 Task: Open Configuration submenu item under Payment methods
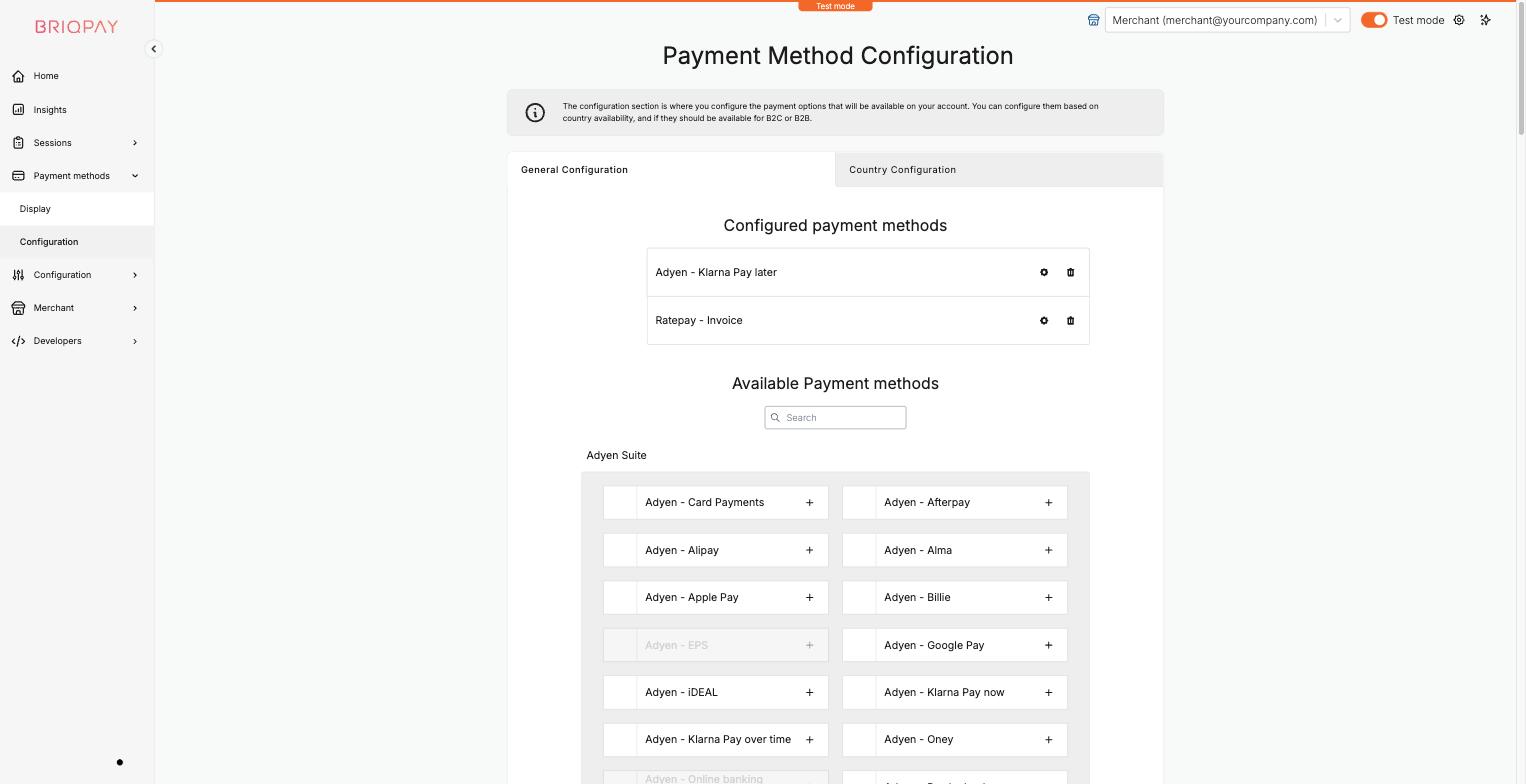coord(77,242)
